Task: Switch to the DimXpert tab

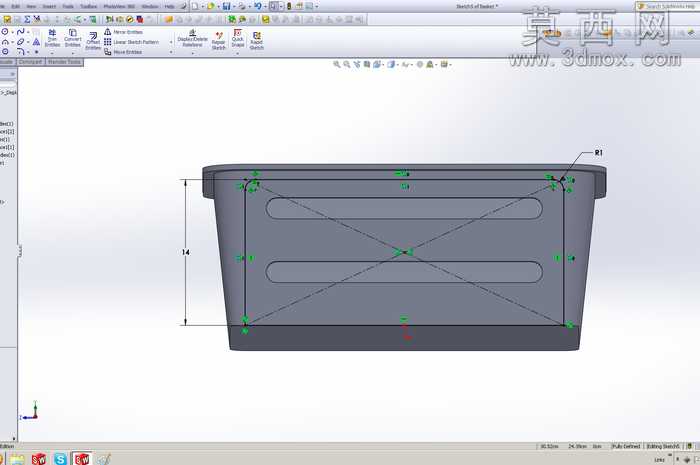Action: point(30,62)
